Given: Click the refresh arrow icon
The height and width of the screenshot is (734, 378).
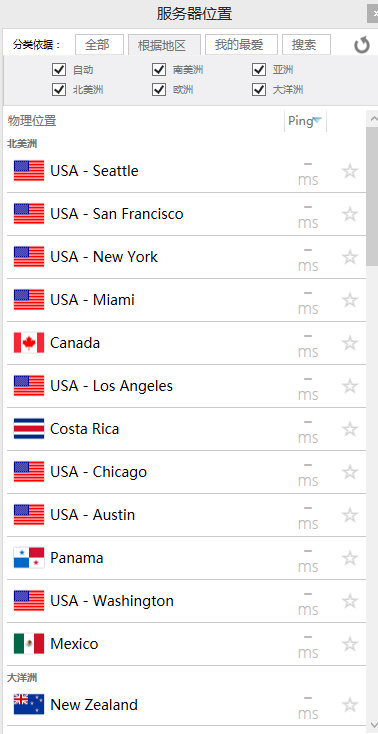Looking at the screenshot, I should [x=362, y=45].
